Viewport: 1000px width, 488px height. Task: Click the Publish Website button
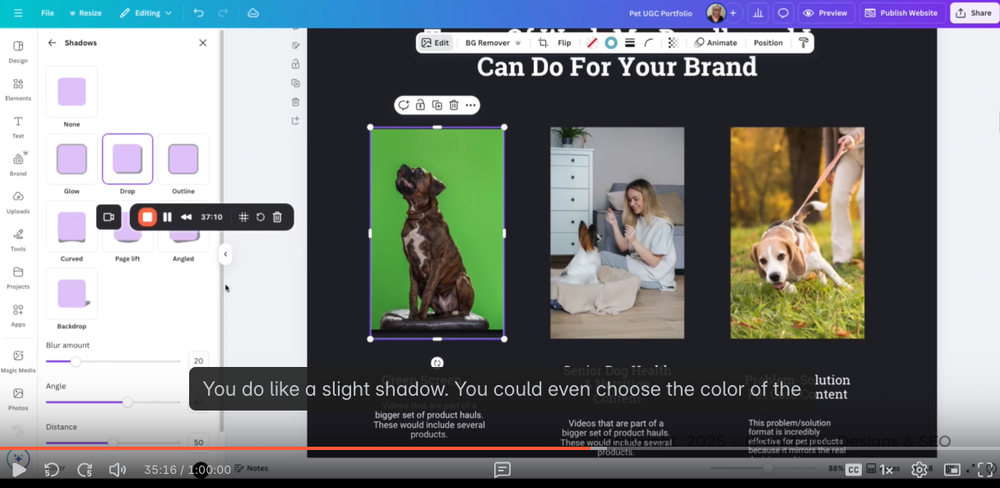pos(902,13)
